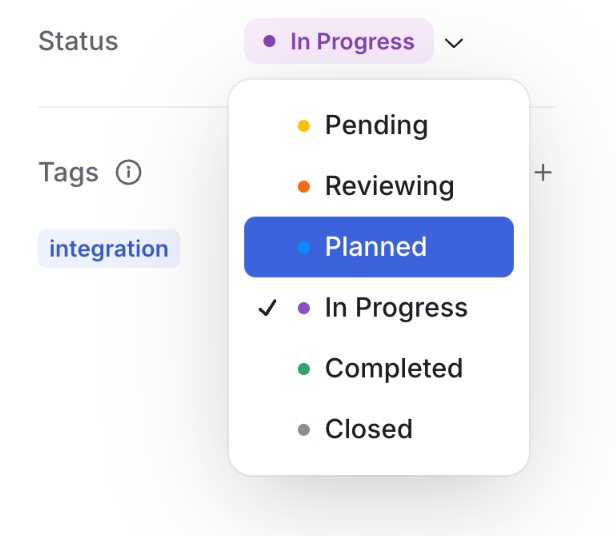Screen dimensions: 616x536
Task: Pick In Progress menu option
Action: coord(396,308)
